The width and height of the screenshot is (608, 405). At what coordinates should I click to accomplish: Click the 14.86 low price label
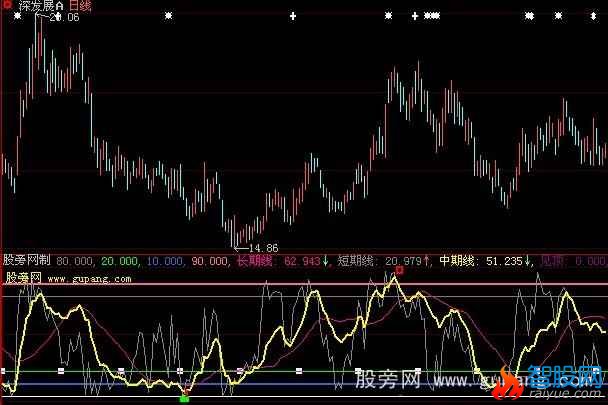click(x=264, y=248)
